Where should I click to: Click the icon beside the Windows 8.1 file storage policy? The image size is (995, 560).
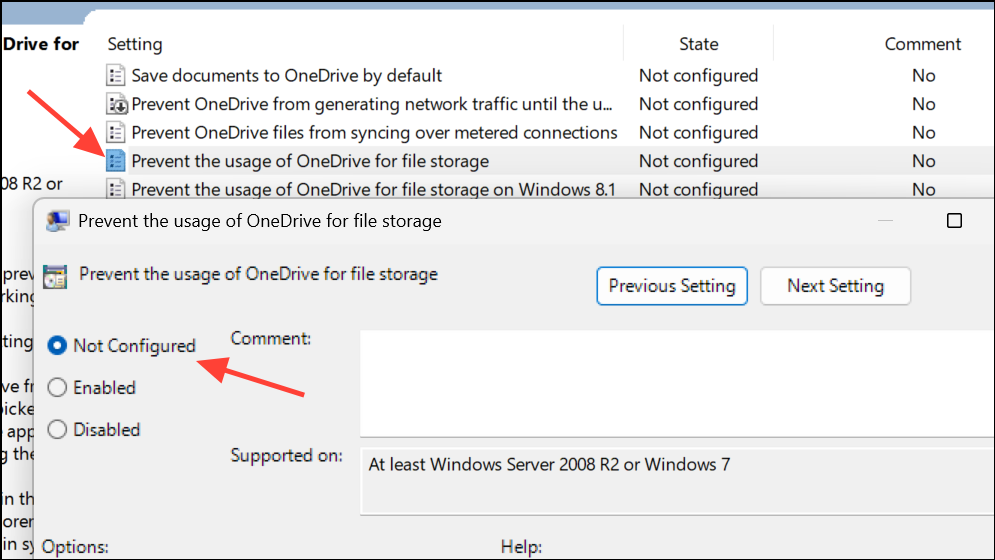115,189
